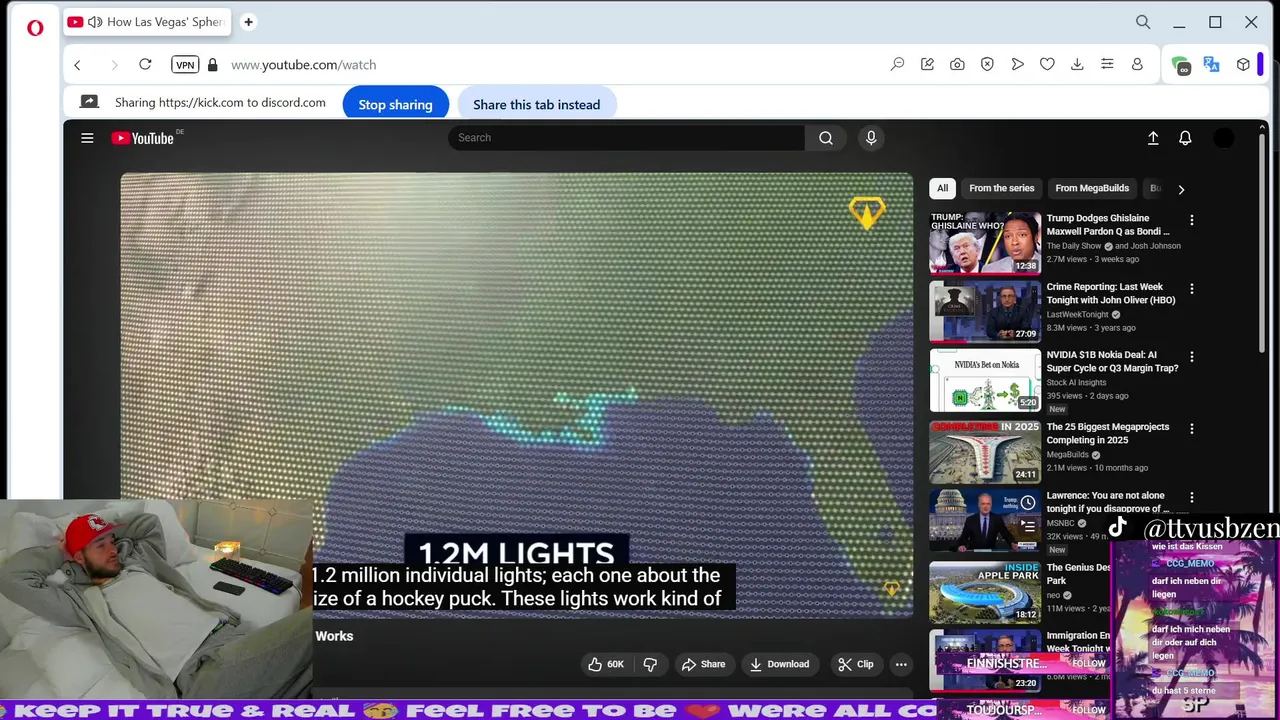This screenshot has height=720, width=1280.
Task: Show more filter chips arrow
Action: tap(1181, 189)
